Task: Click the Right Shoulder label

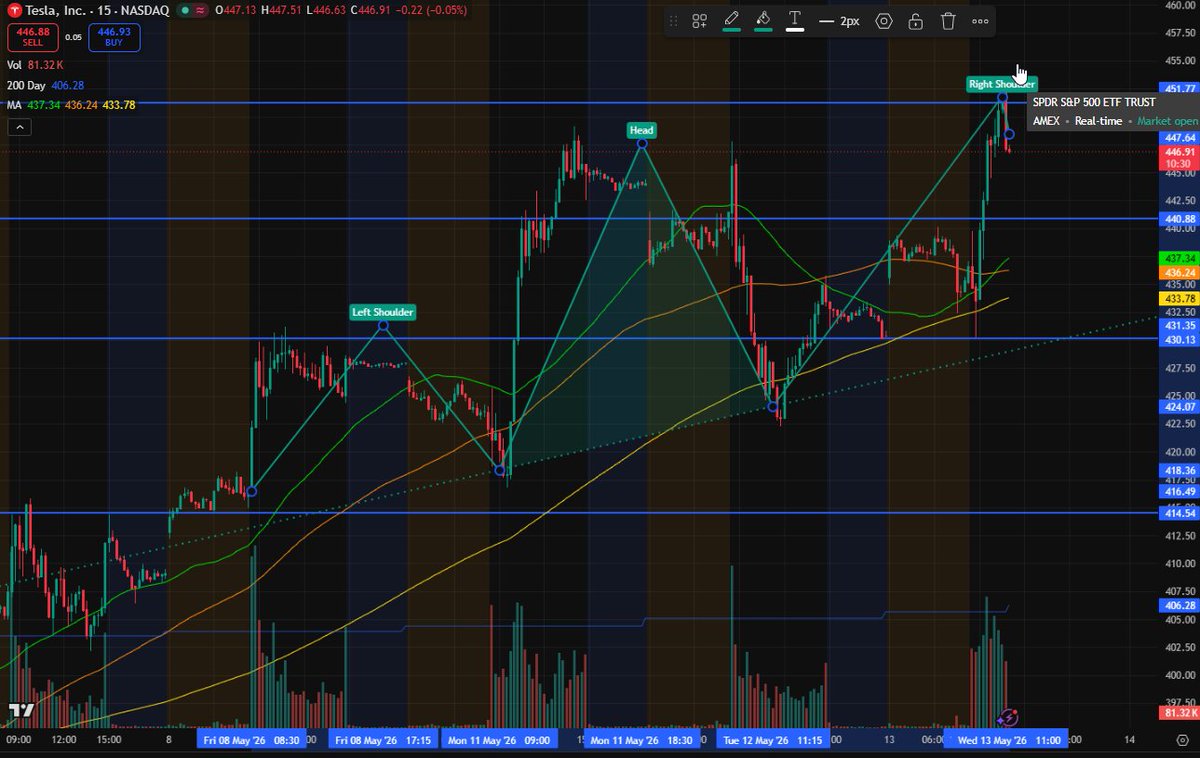Action: [x=1001, y=84]
